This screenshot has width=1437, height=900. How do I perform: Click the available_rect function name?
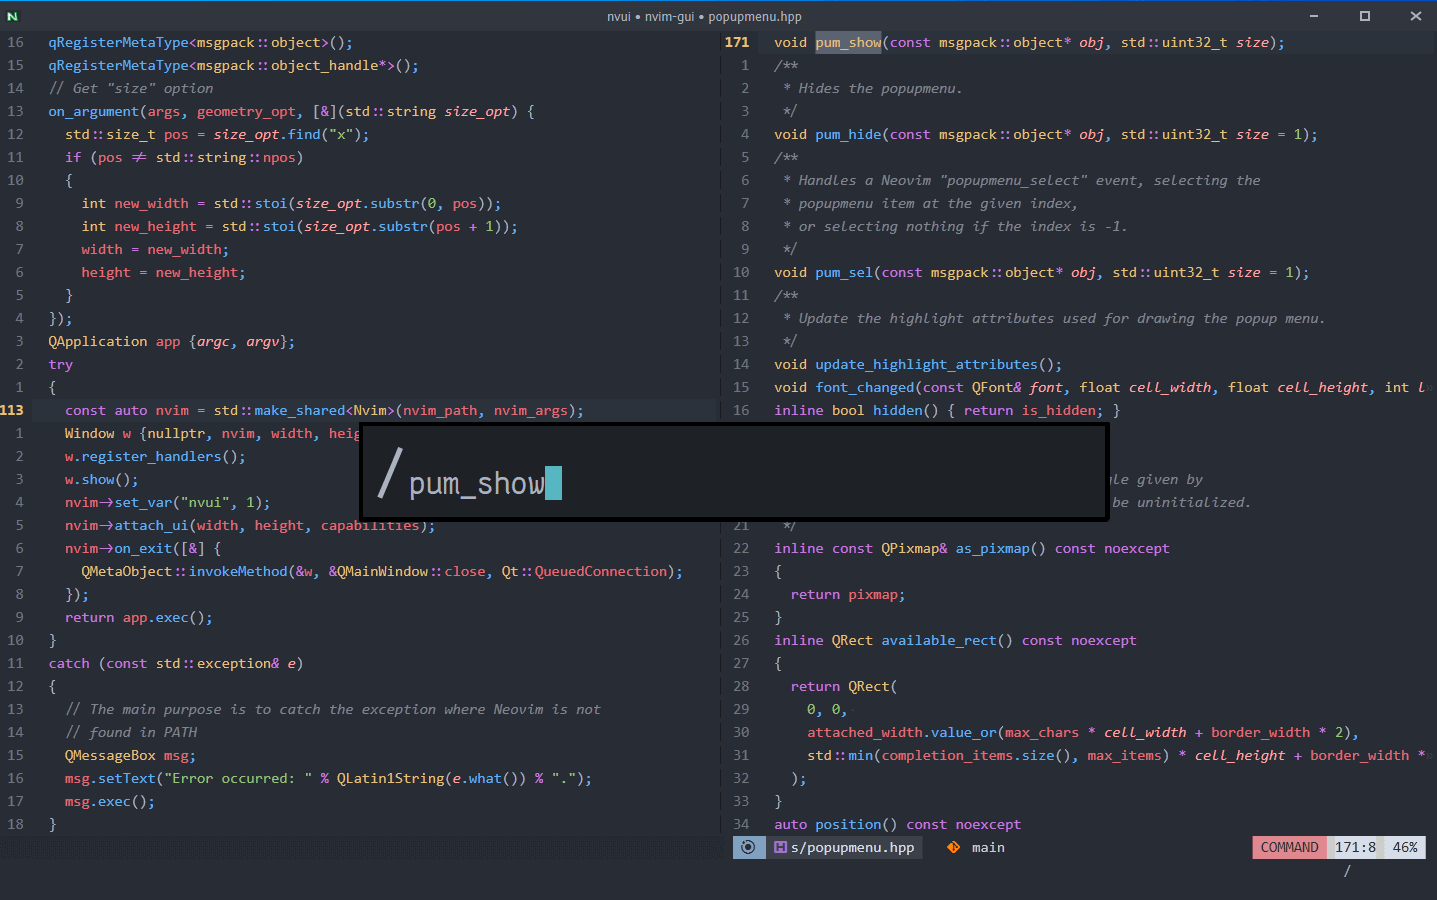click(939, 640)
